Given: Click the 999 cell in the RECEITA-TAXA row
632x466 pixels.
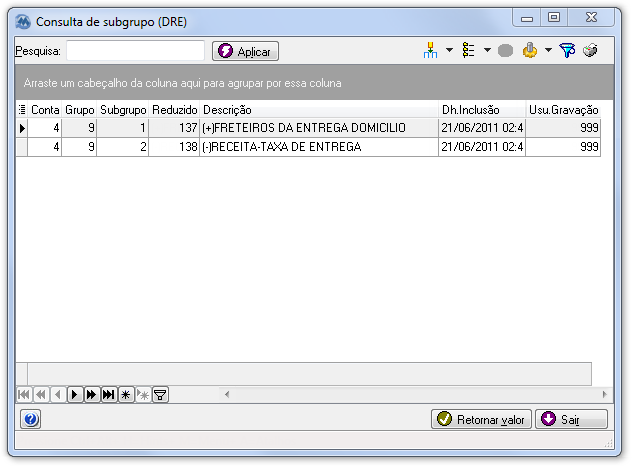Looking at the screenshot, I should (563, 147).
